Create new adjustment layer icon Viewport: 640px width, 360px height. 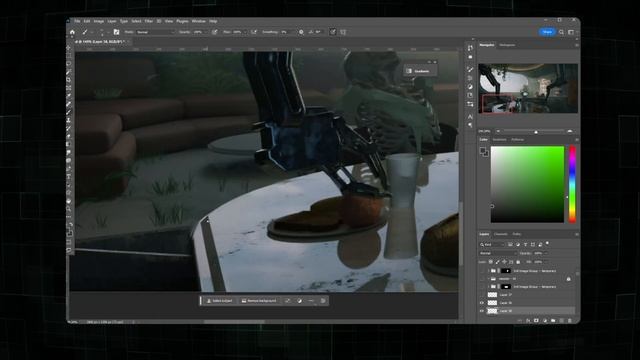(545, 321)
